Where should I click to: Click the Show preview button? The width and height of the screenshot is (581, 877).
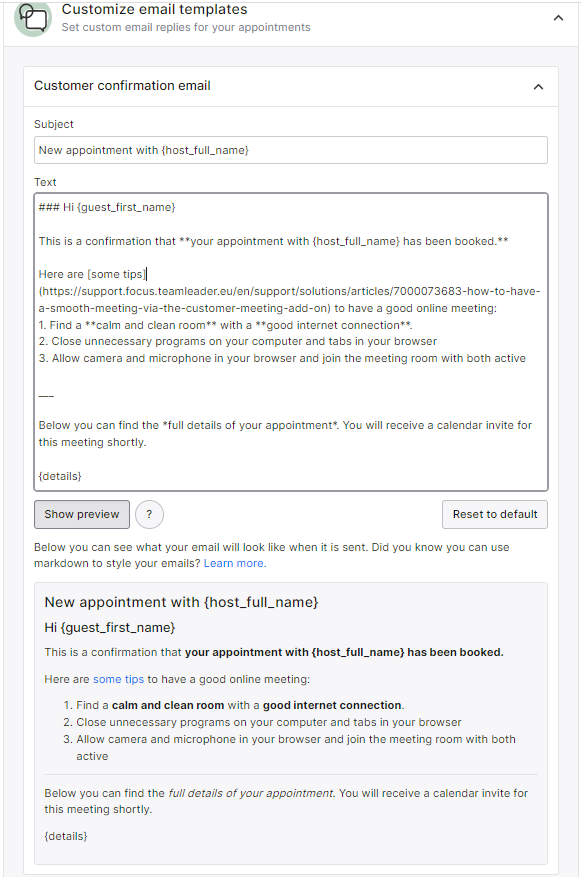(82, 514)
